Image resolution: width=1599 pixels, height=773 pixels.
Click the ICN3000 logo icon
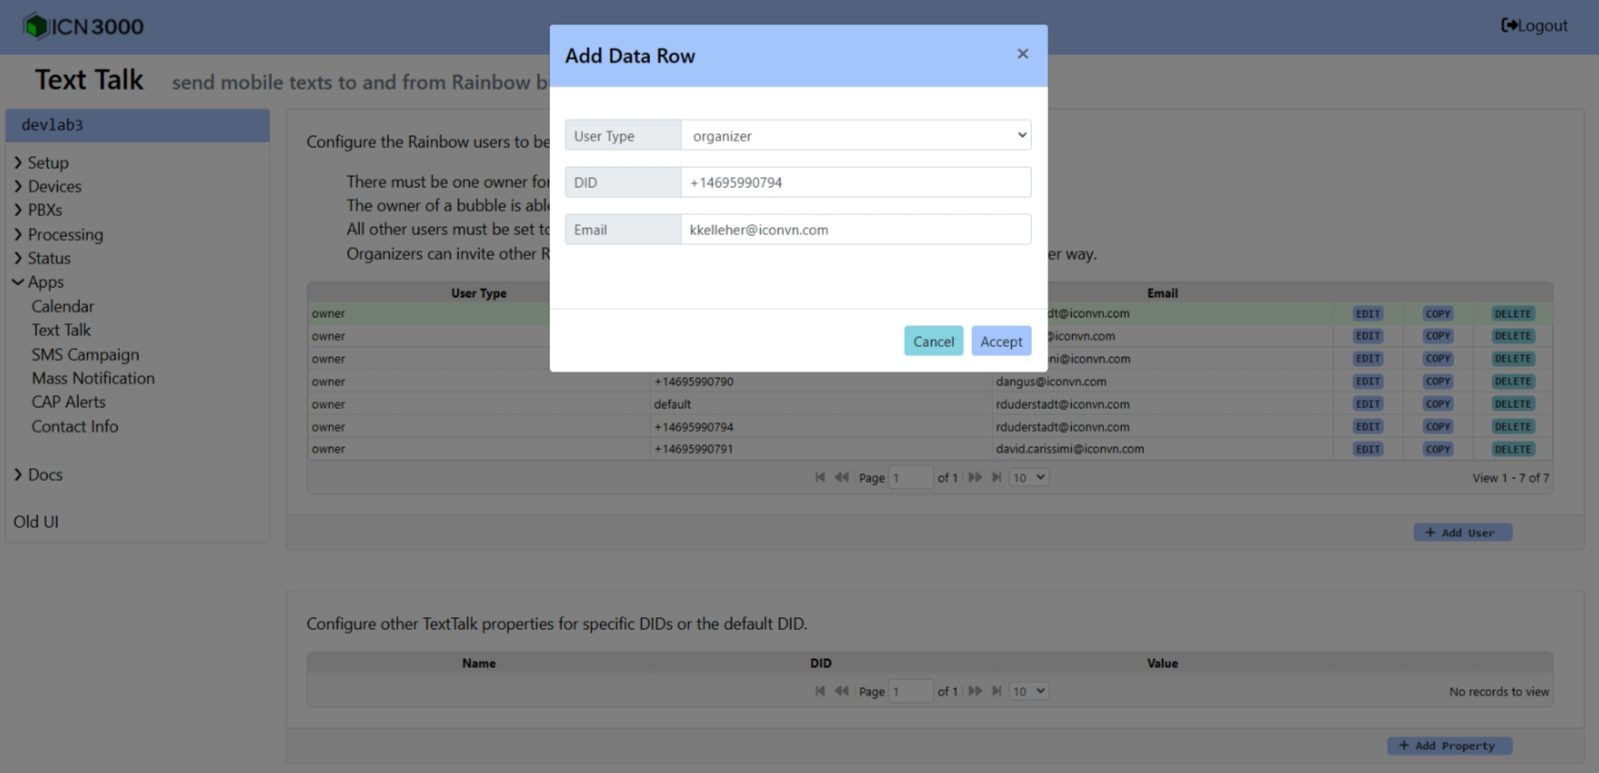click(35, 26)
